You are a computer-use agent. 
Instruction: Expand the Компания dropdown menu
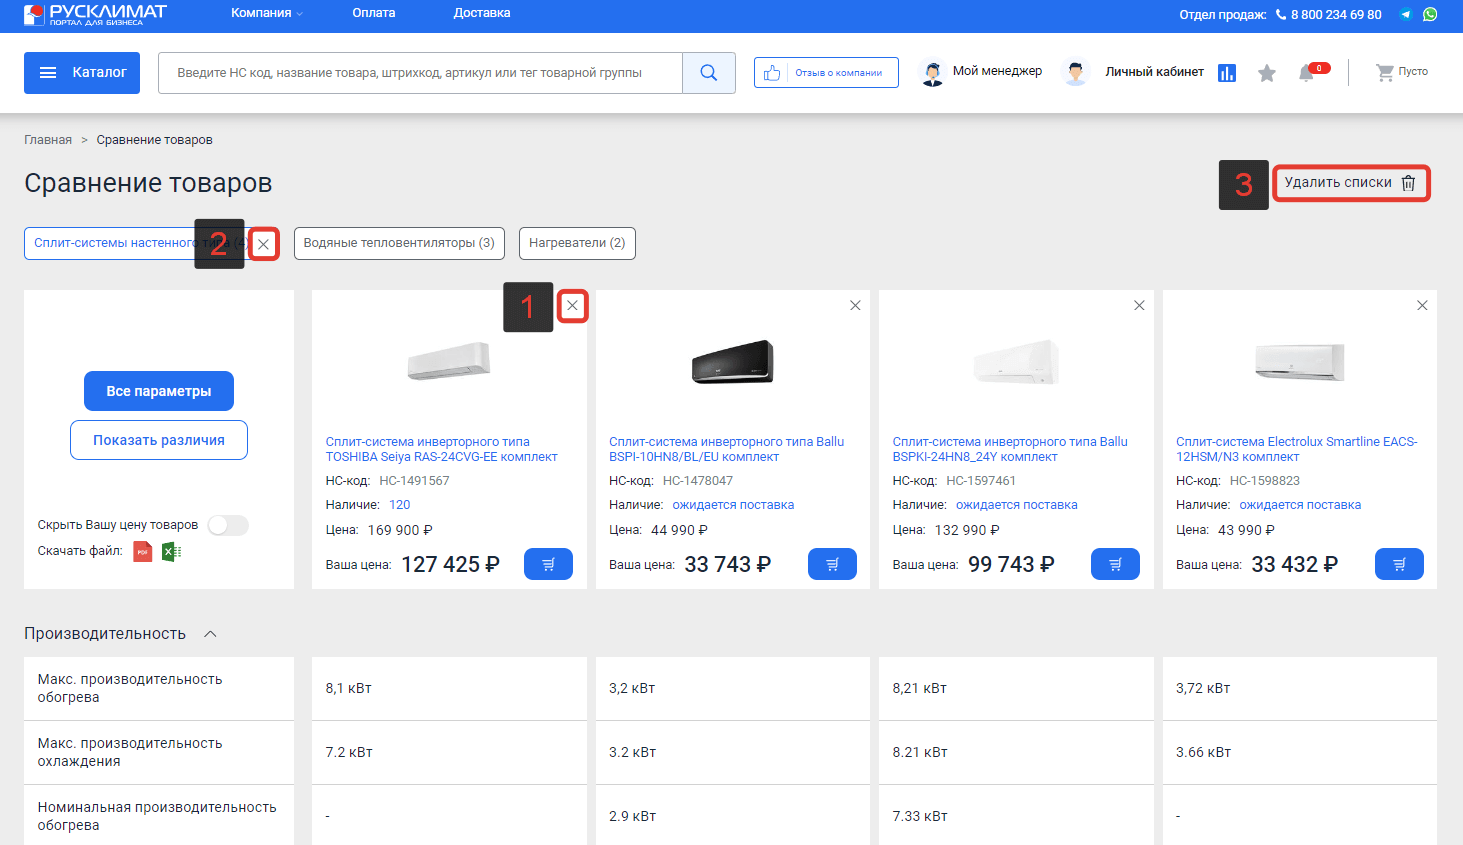click(267, 13)
